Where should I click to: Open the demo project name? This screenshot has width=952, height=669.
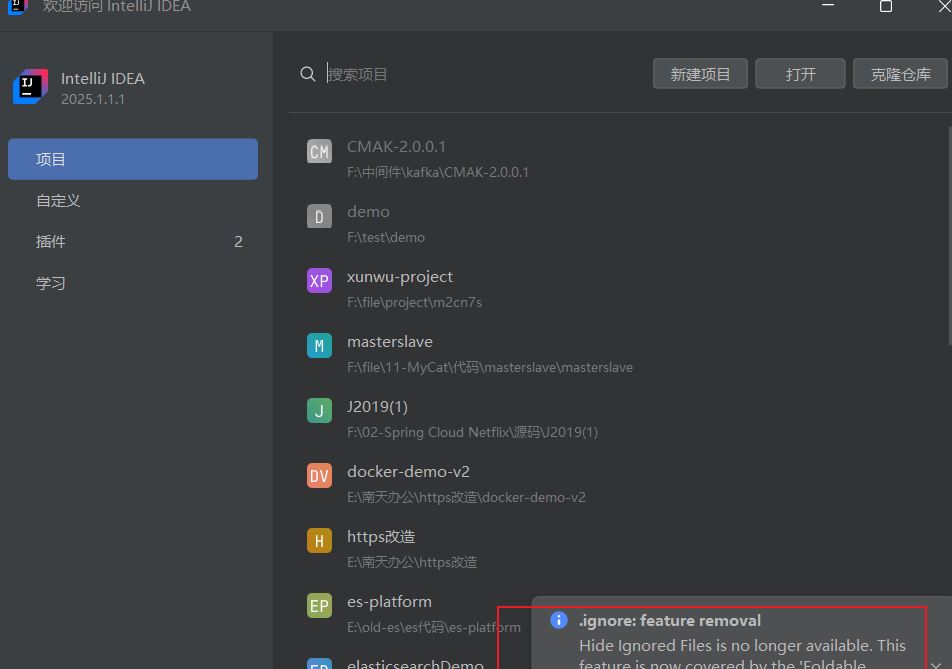point(369,211)
